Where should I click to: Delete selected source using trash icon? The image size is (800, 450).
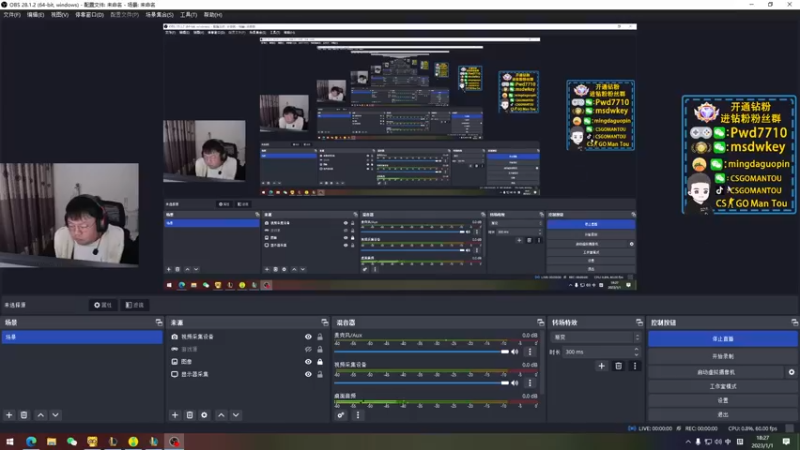(190, 415)
